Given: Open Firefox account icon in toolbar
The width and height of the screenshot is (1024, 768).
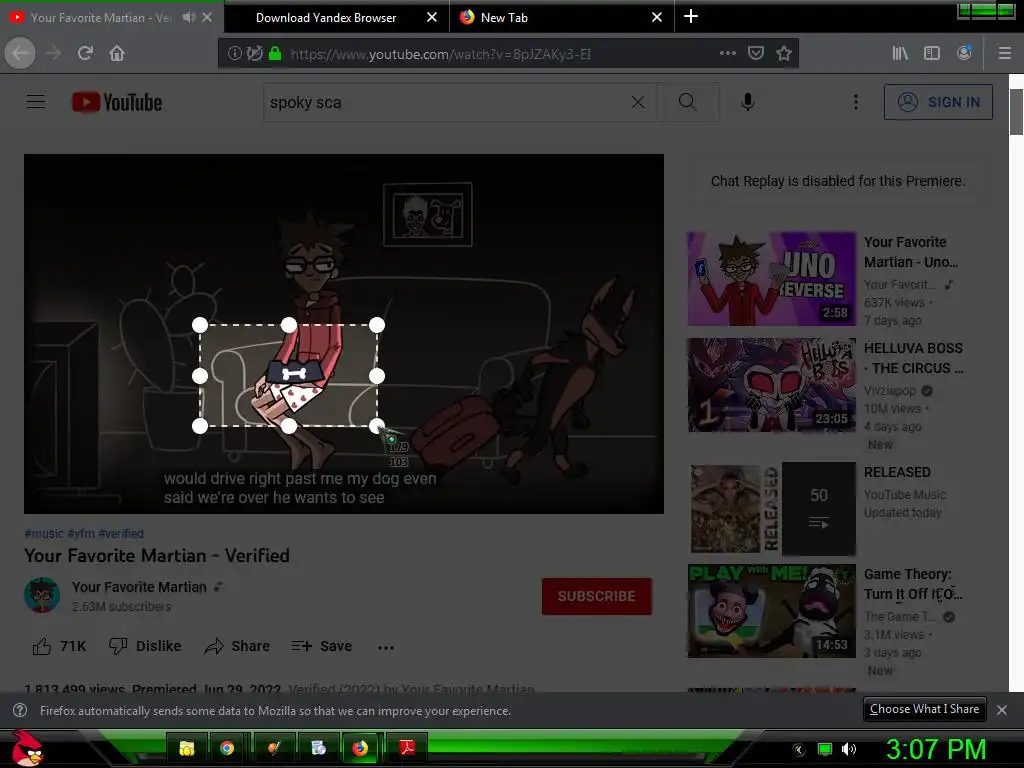Looking at the screenshot, I should pos(964,53).
